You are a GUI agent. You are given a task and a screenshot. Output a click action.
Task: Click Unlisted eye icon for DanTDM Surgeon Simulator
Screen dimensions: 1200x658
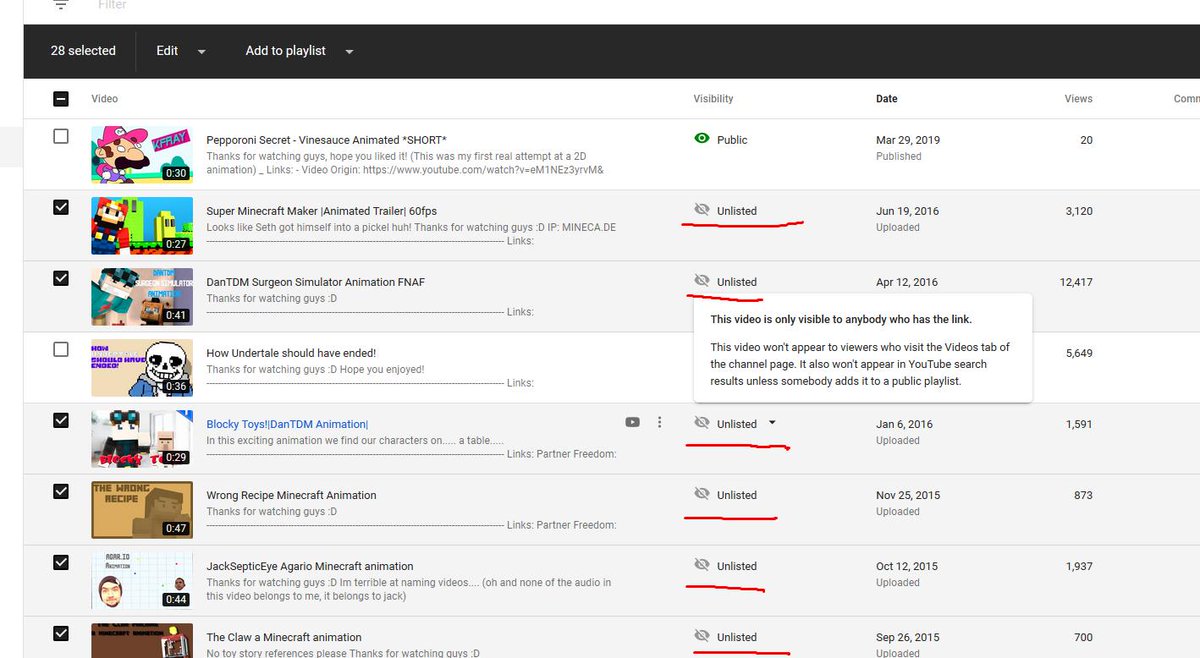(x=702, y=282)
